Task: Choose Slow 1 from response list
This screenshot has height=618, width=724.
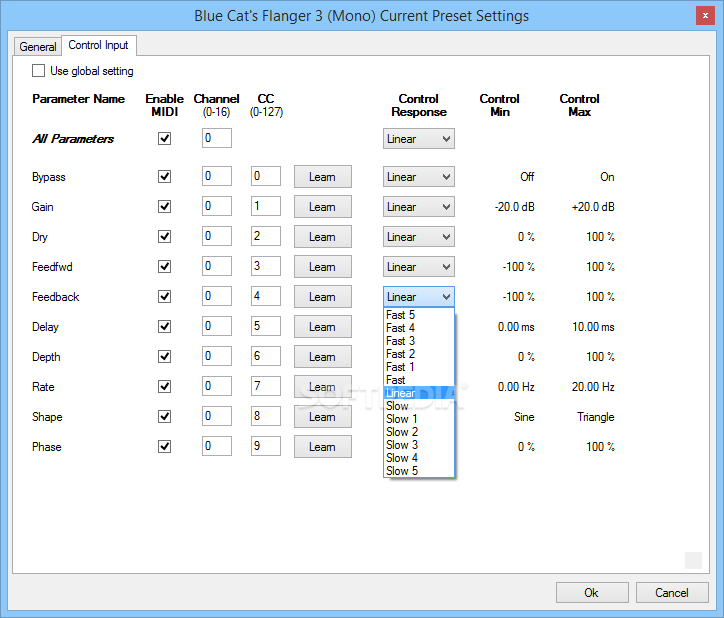Action: pos(419,419)
